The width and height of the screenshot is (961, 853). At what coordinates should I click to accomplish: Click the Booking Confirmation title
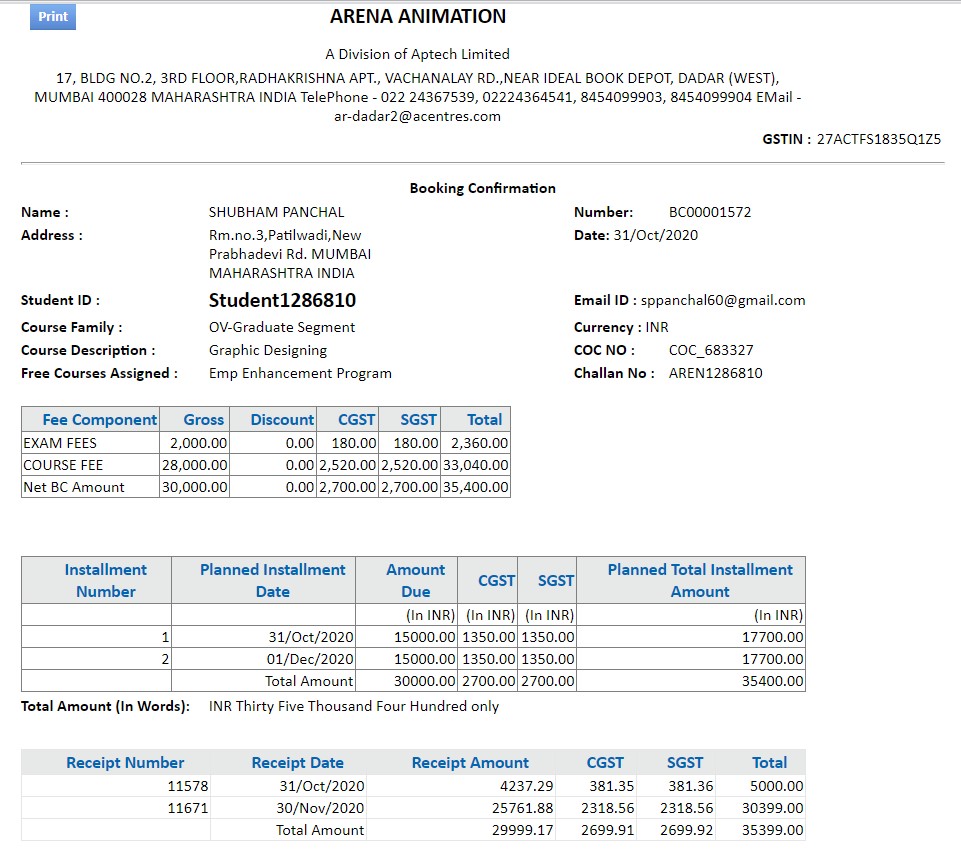click(x=482, y=188)
